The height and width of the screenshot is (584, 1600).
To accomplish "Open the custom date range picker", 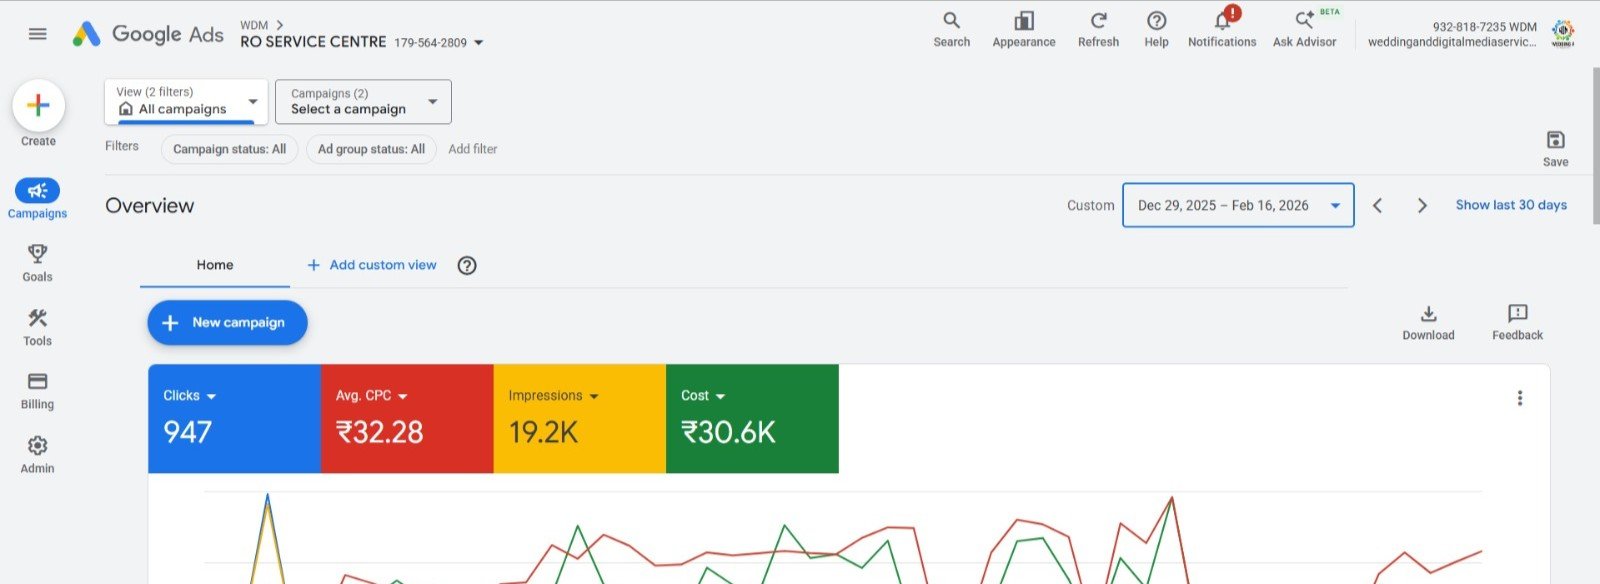I will point(1238,205).
